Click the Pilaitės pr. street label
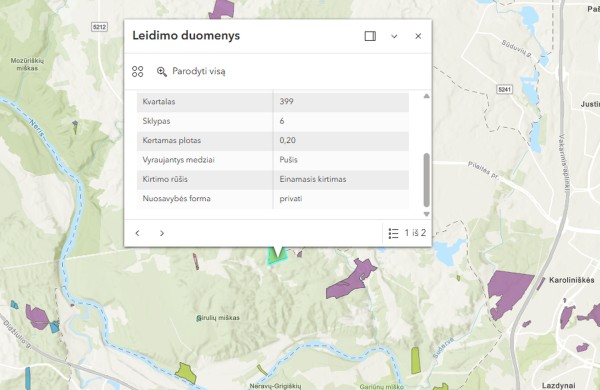Viewport: 600px width, 390px height. pos(484,170)
